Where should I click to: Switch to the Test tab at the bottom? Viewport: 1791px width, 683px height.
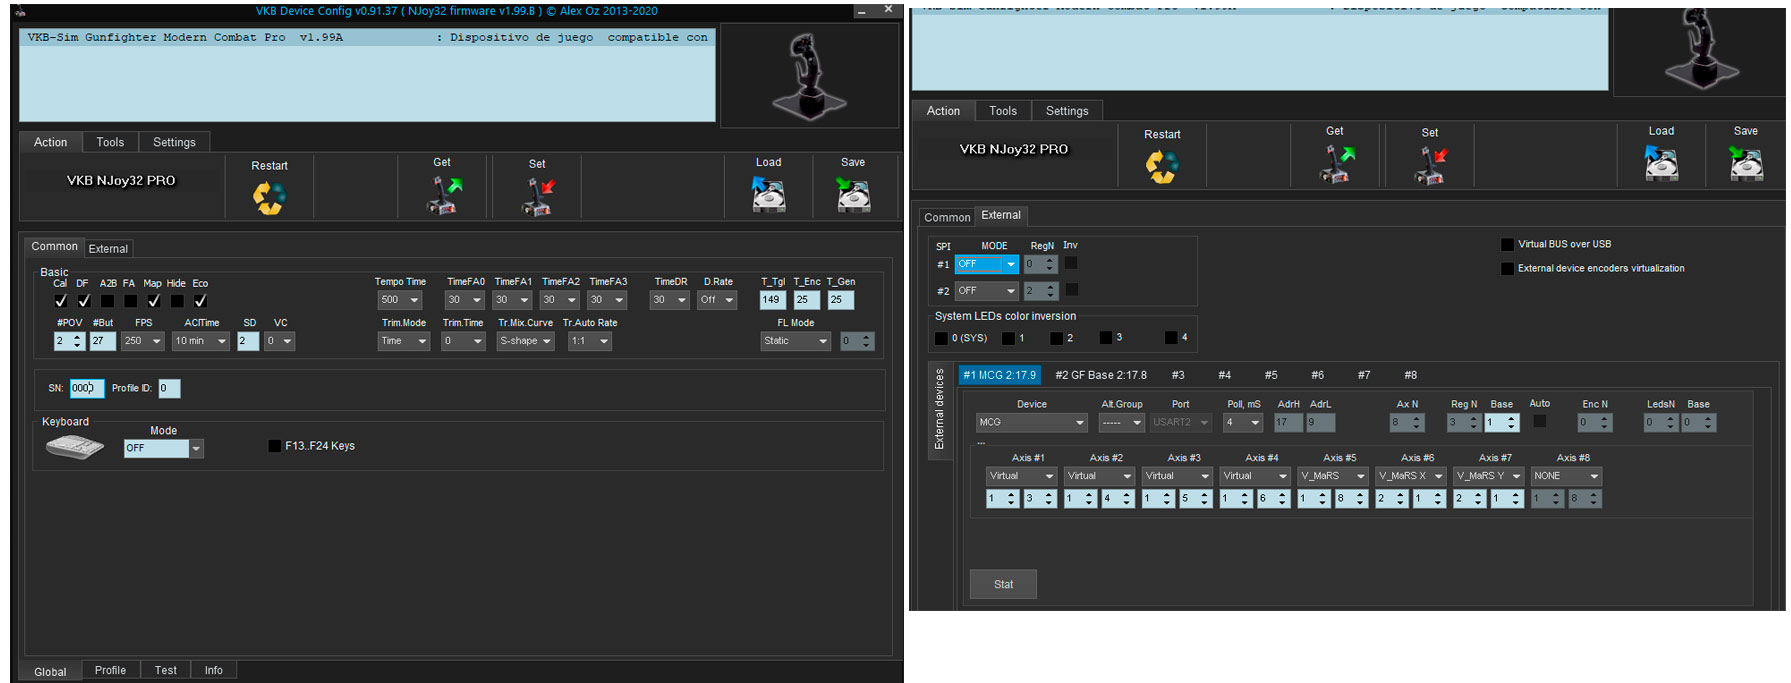coord(166,670)
